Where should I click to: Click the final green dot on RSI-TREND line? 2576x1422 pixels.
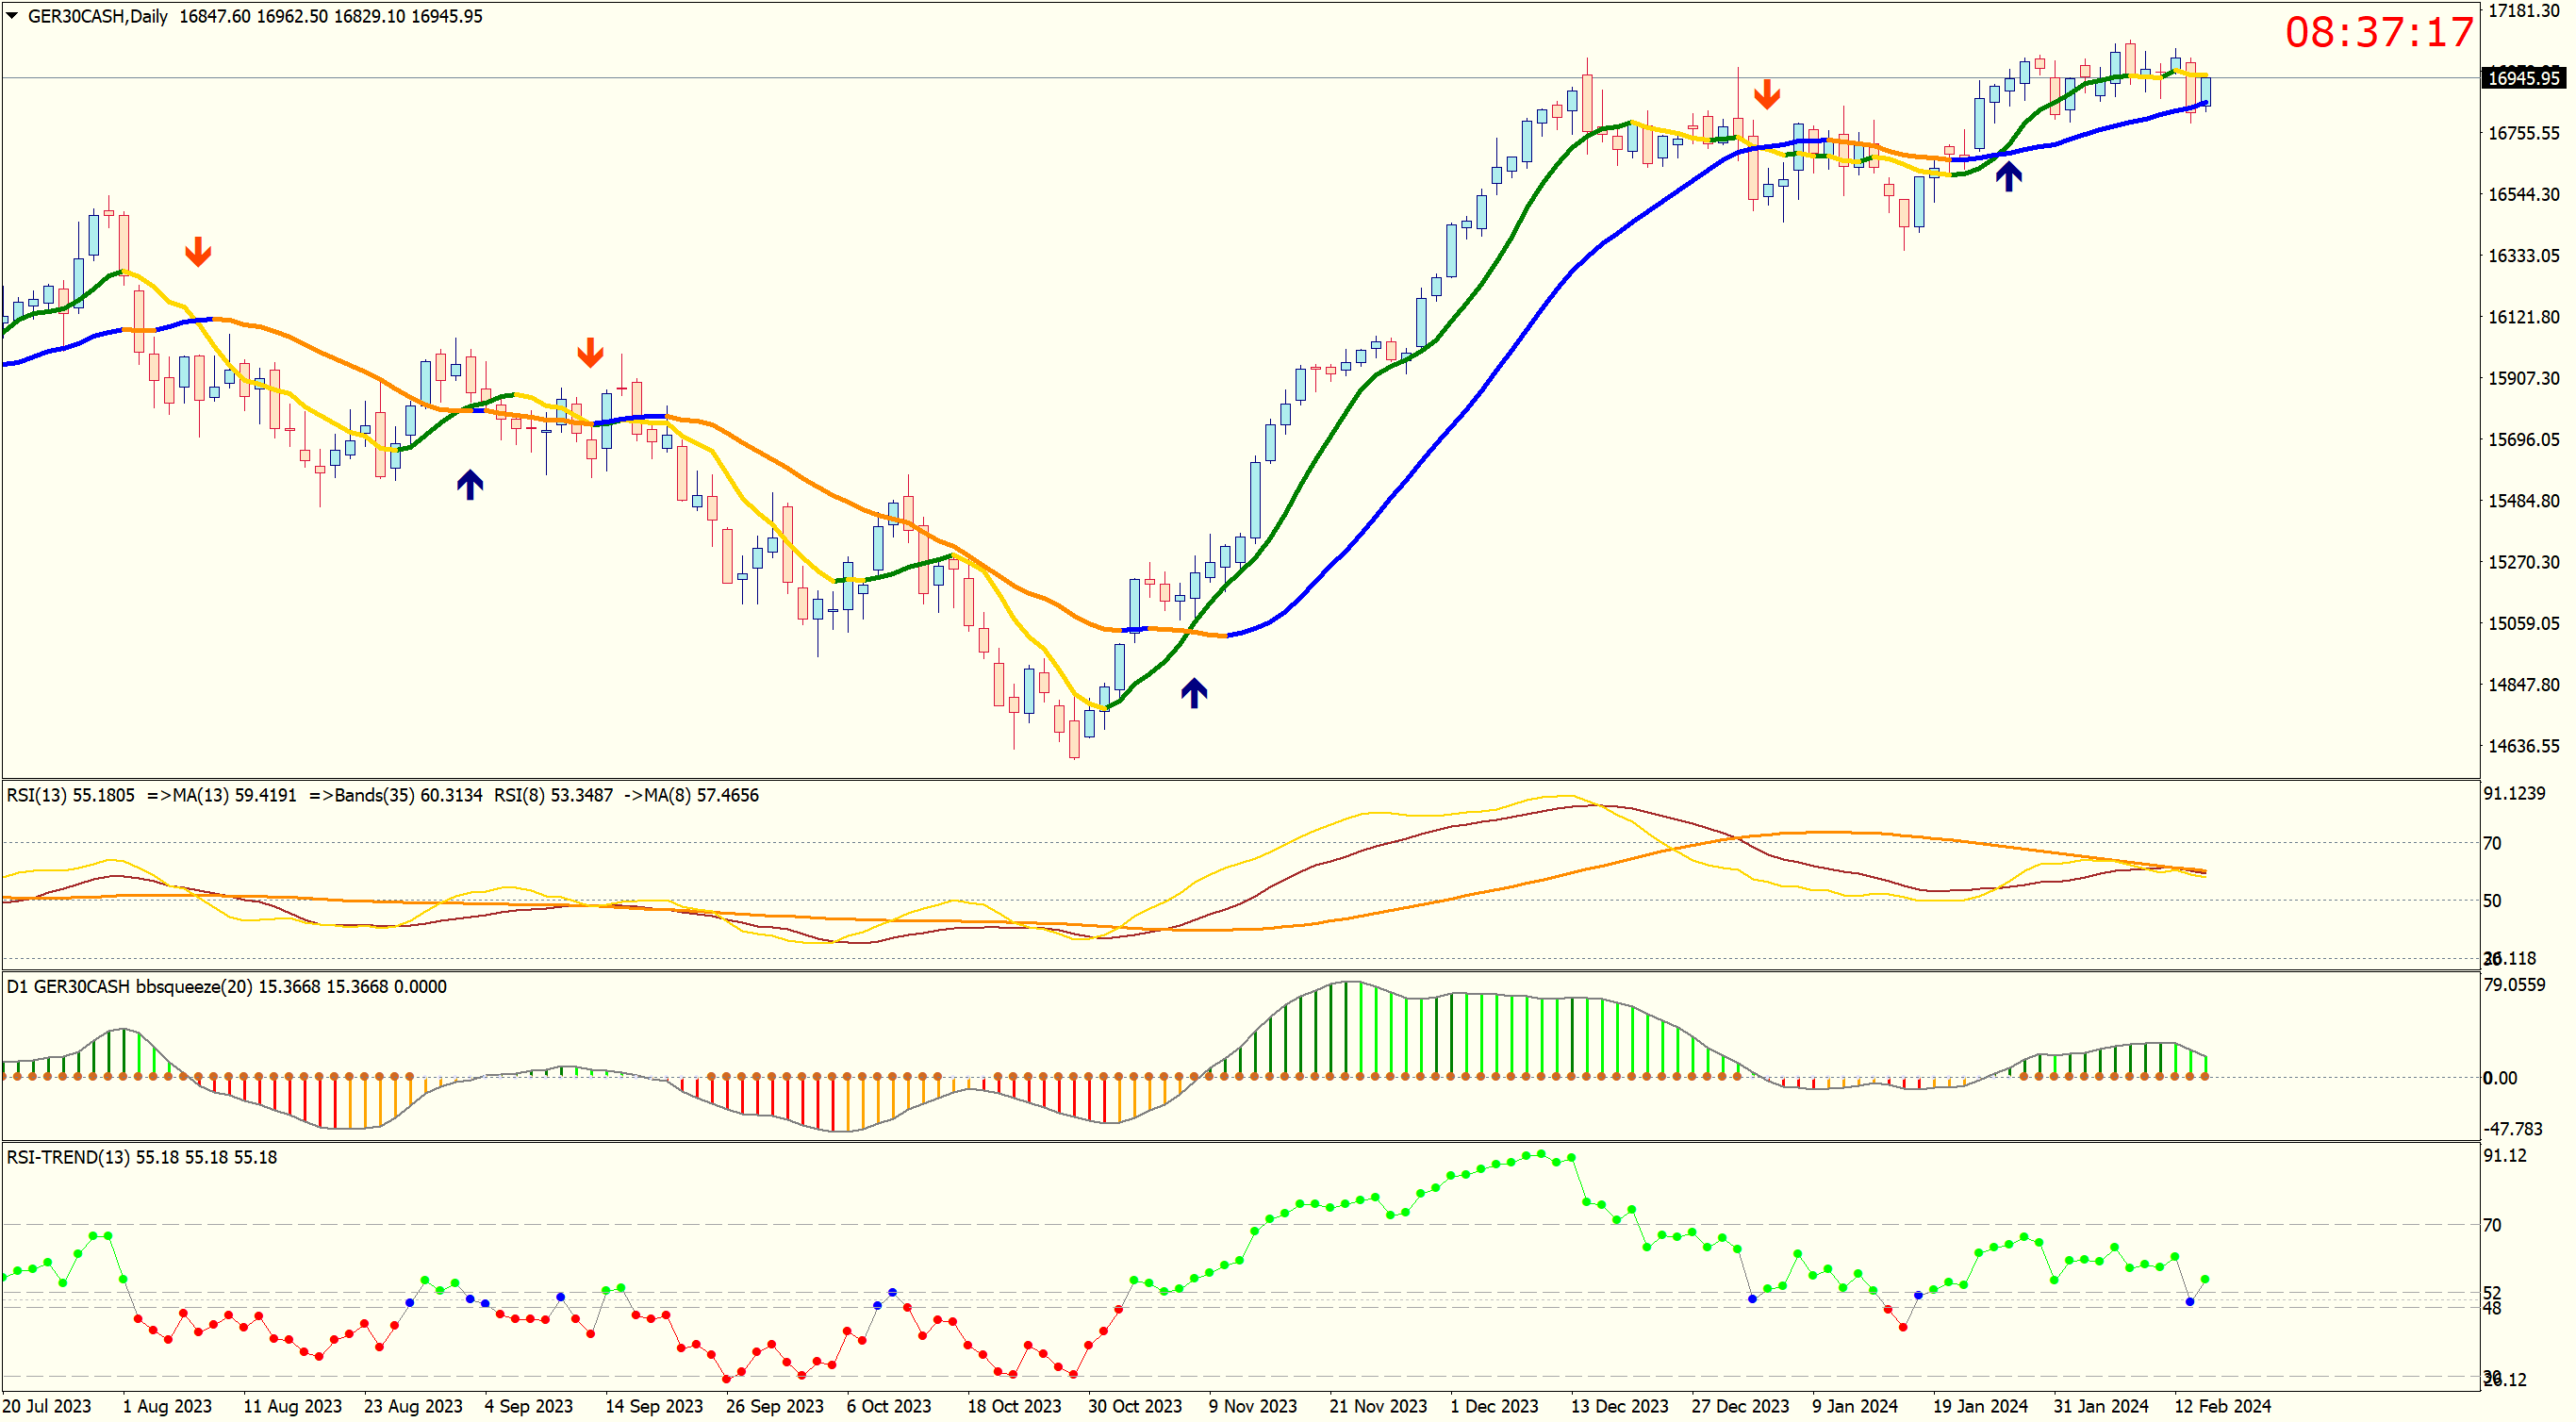(2204, 1279)
